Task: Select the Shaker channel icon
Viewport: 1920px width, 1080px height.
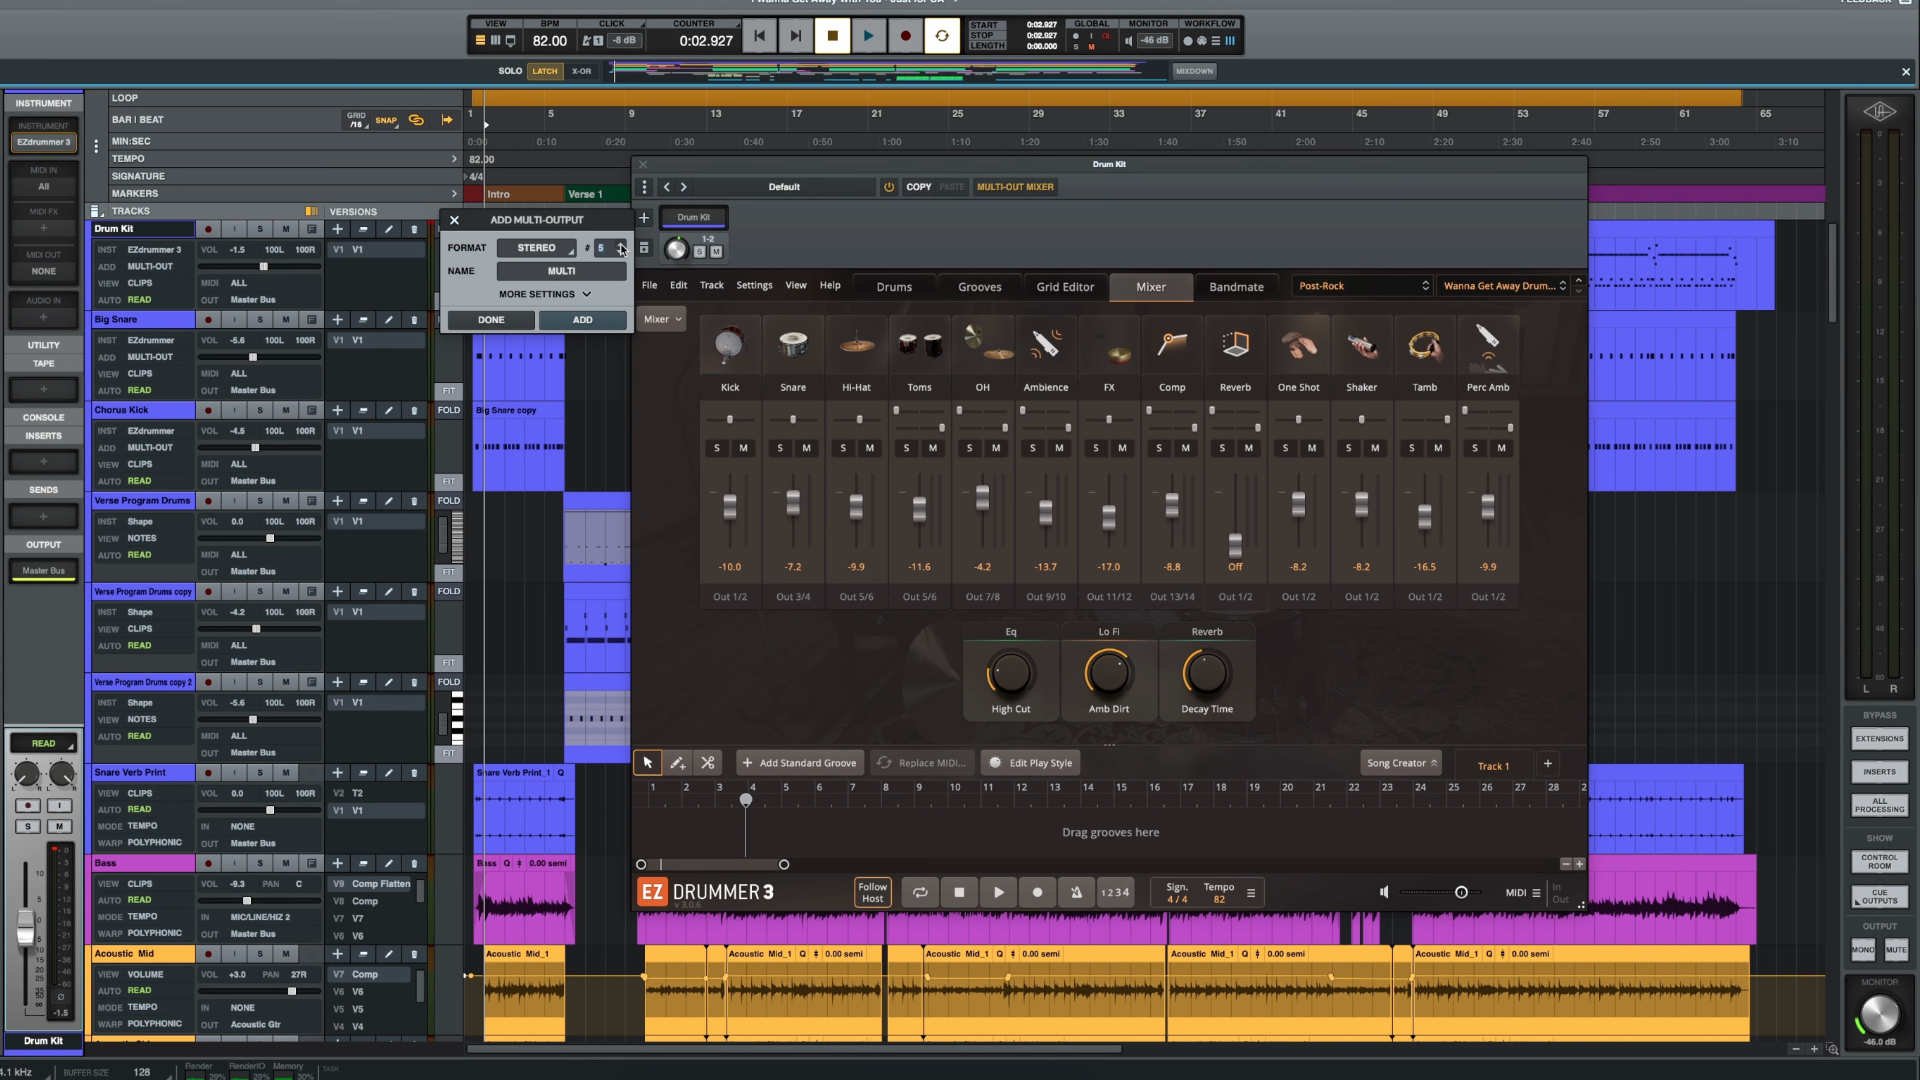Action: tap(1361, 345)
